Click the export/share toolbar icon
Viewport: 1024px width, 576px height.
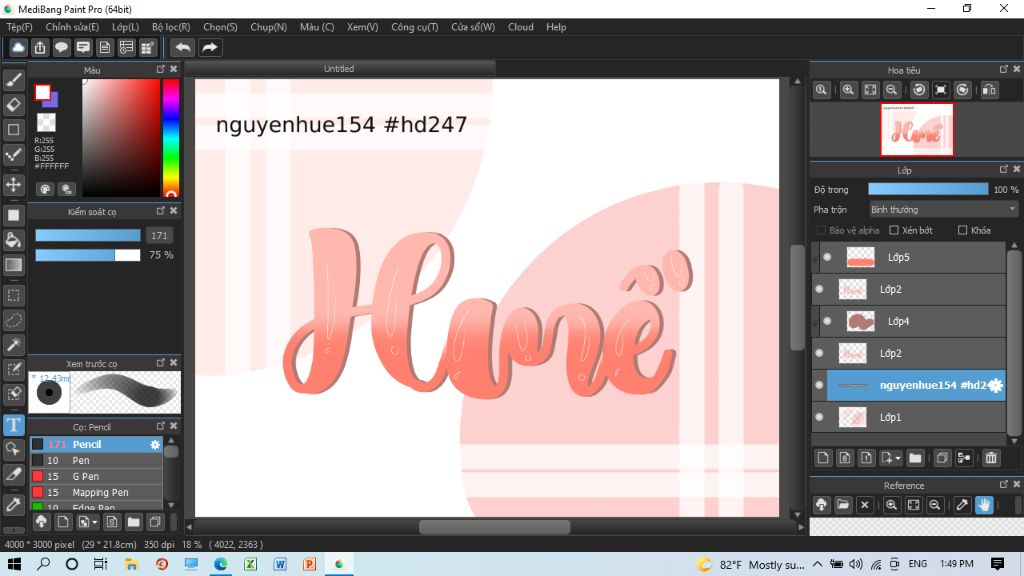pyautogui.click(x=40, y=48)
